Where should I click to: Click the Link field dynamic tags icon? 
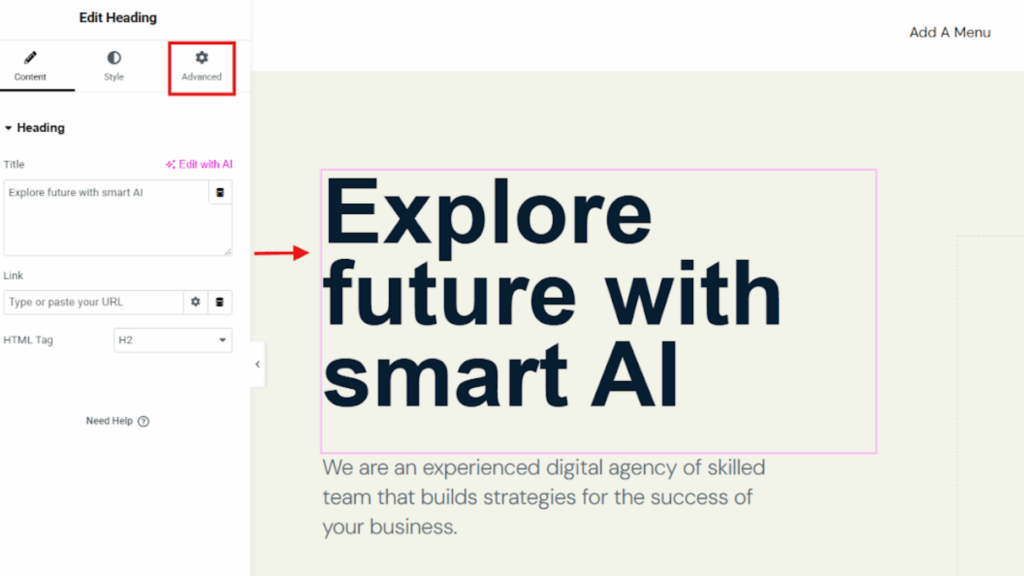click(x=220, y=302)
